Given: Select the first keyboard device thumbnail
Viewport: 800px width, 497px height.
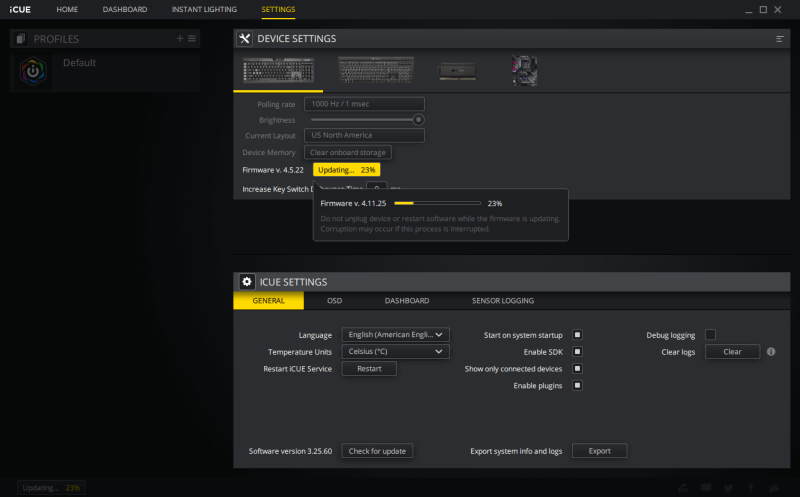Looking at the screenshot, I should coord(278,70).
